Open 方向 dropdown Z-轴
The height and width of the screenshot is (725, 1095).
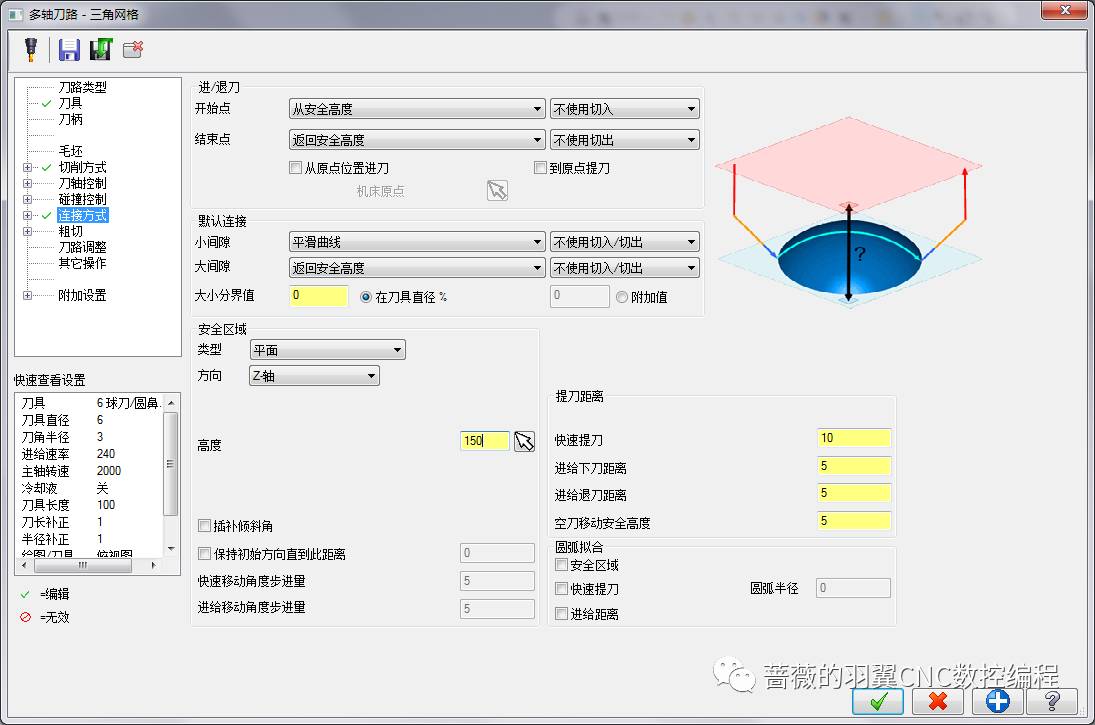pos(314,376)
